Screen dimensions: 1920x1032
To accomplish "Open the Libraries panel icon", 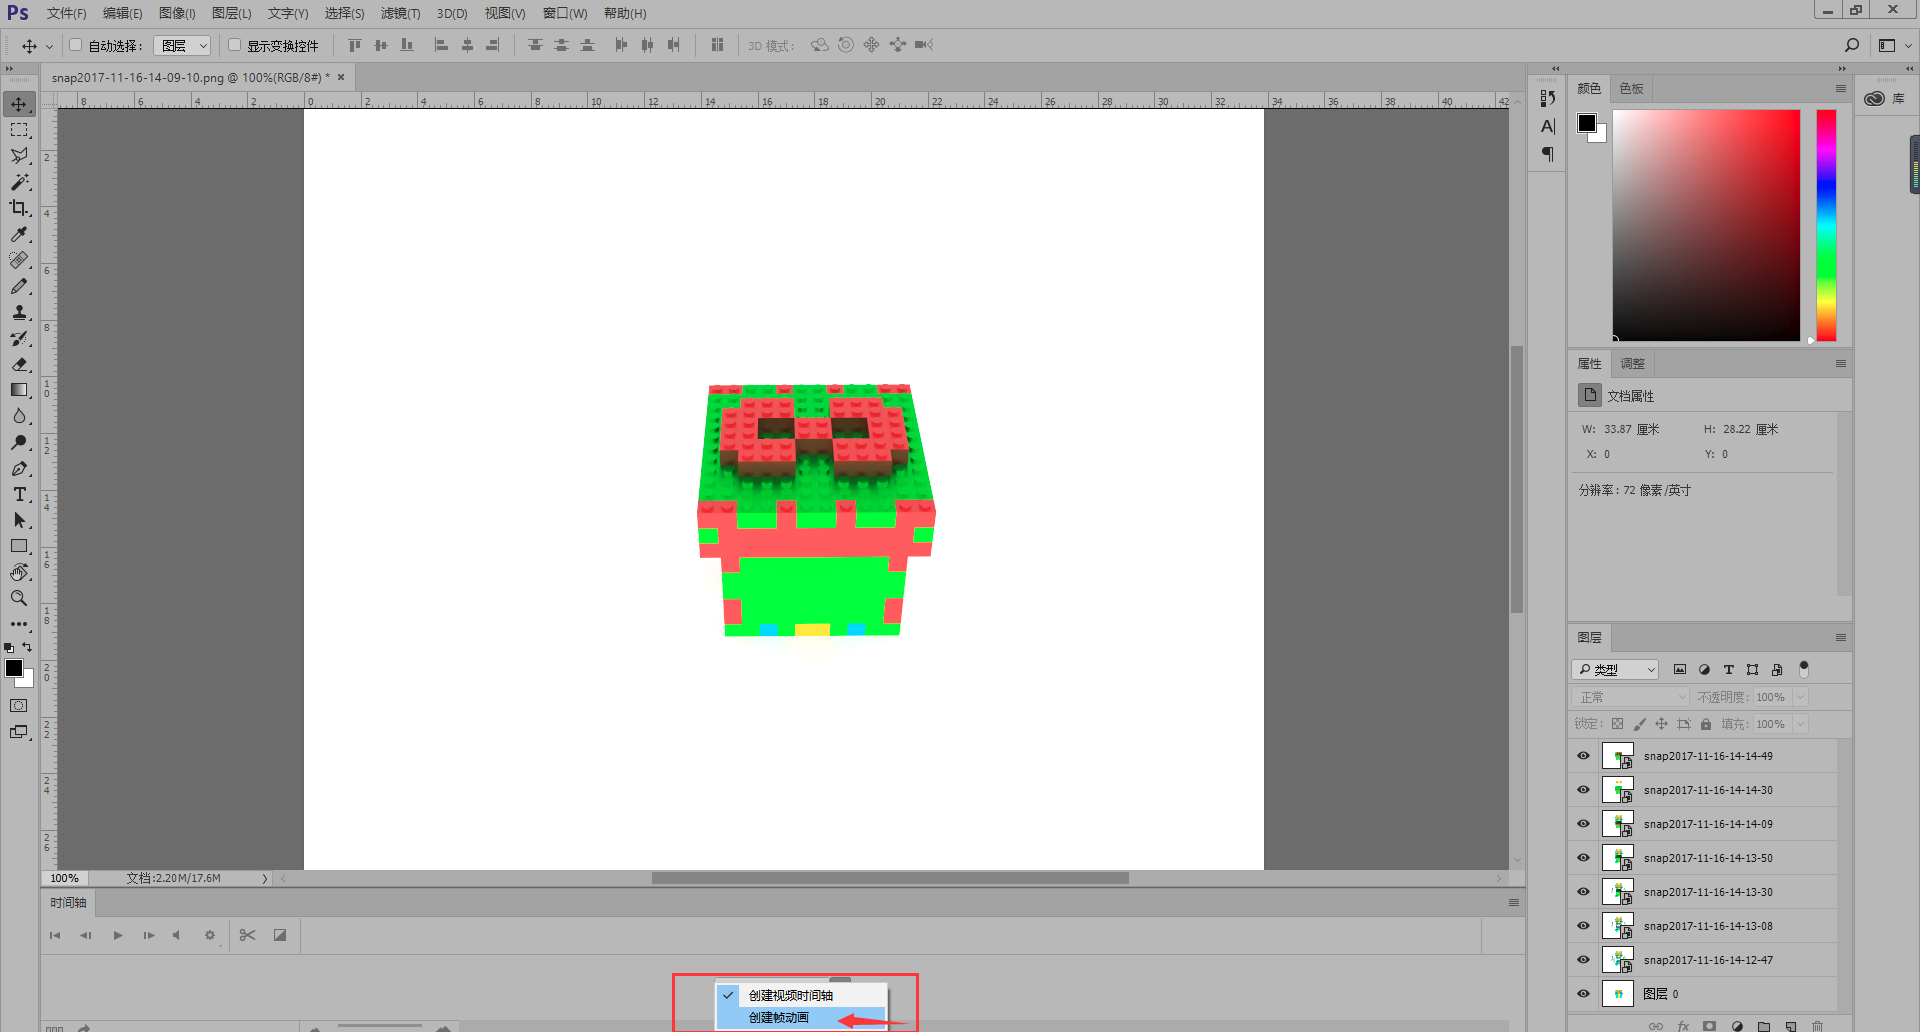I will [x=1874, y=98].
